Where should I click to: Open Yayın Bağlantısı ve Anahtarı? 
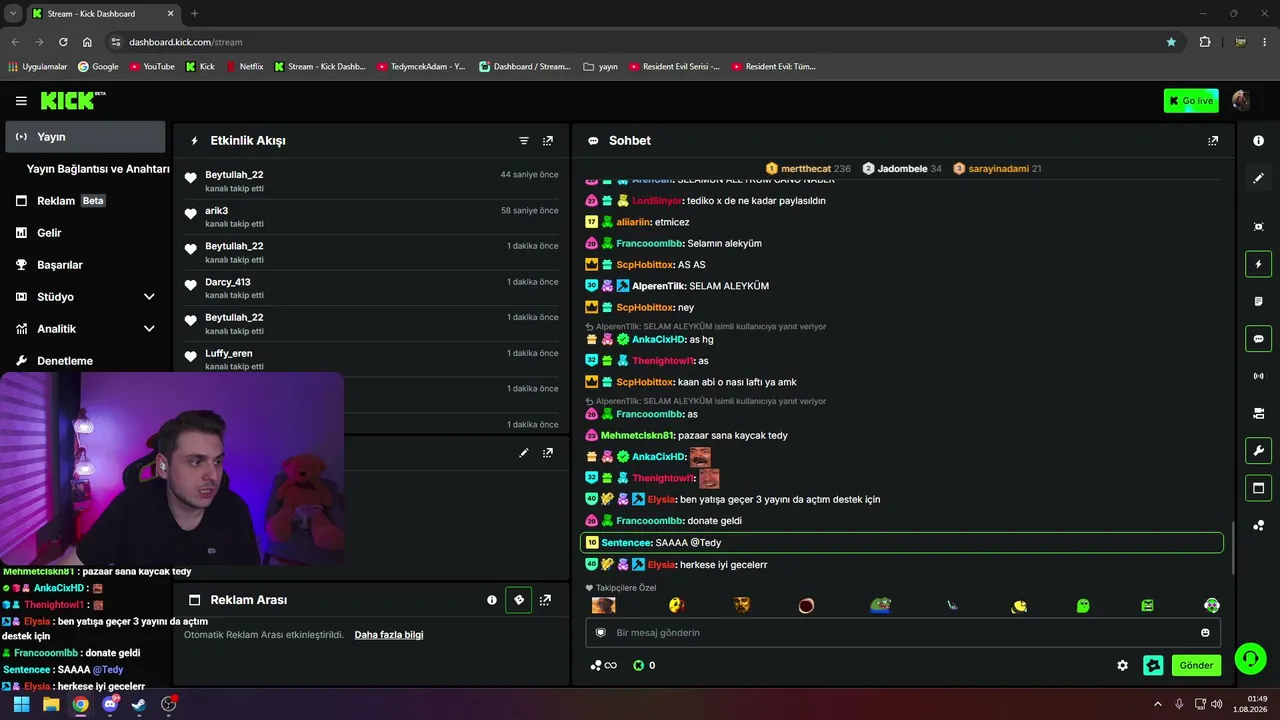98,169
